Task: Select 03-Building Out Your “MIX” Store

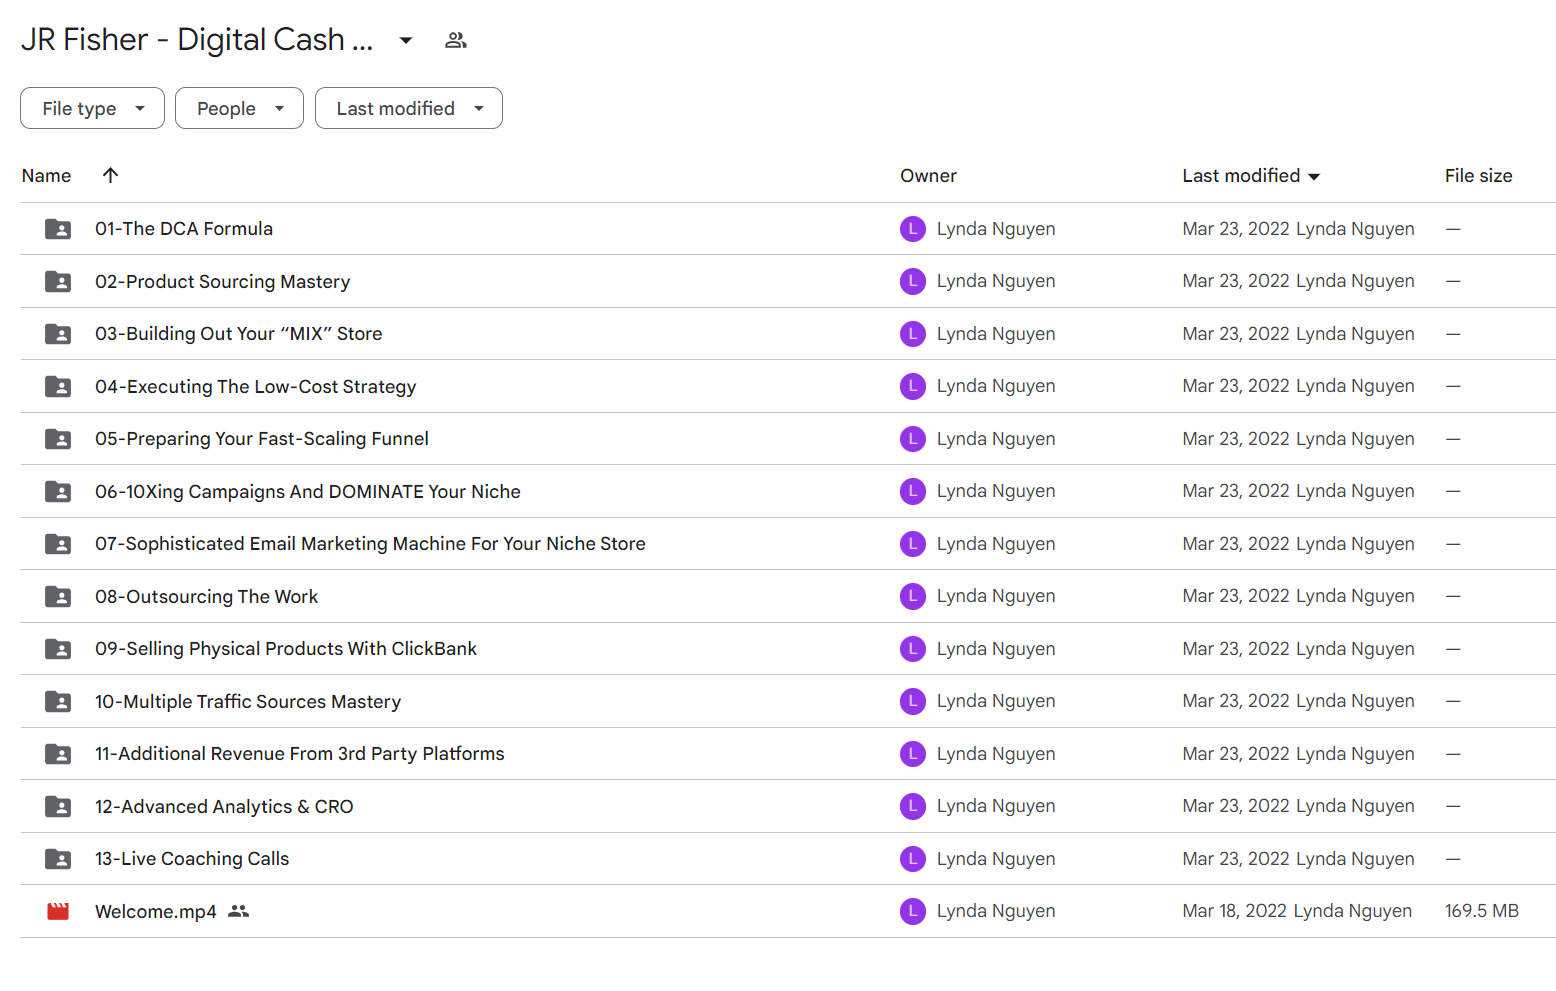Action: click(x=238, y=334)
